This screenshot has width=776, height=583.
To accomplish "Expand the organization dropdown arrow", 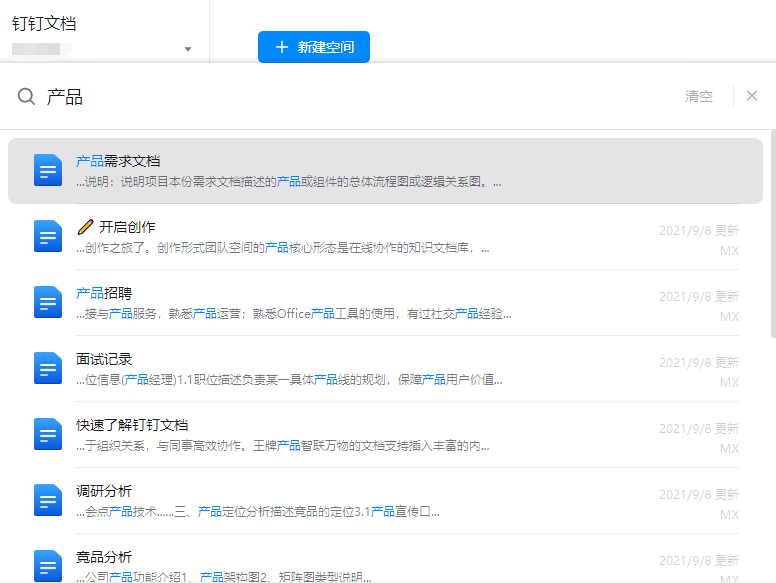I will coord(188,49).
